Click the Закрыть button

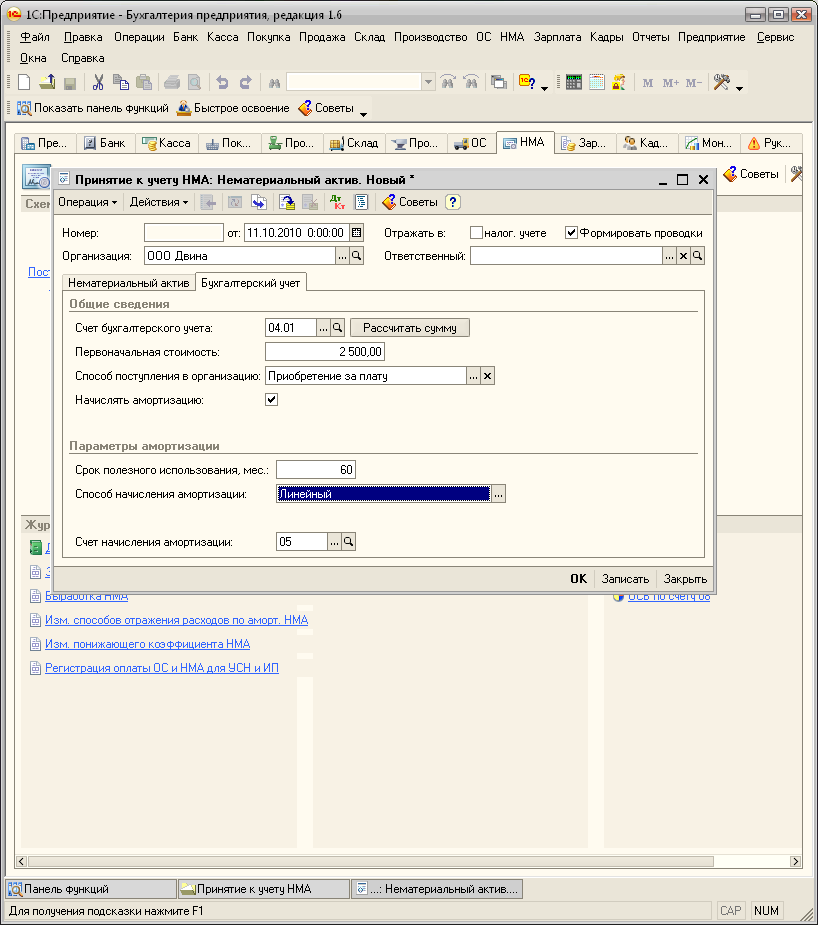tap(685, 579)
